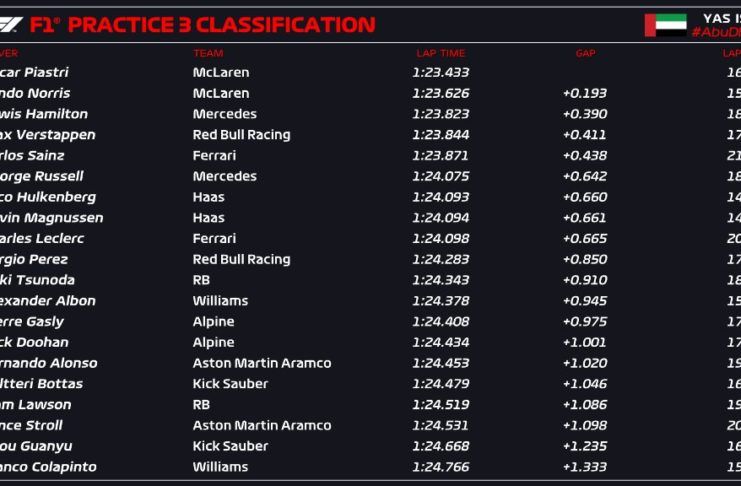
Task: Click the McLaren team in the top row
Action: tap(221, 72)
